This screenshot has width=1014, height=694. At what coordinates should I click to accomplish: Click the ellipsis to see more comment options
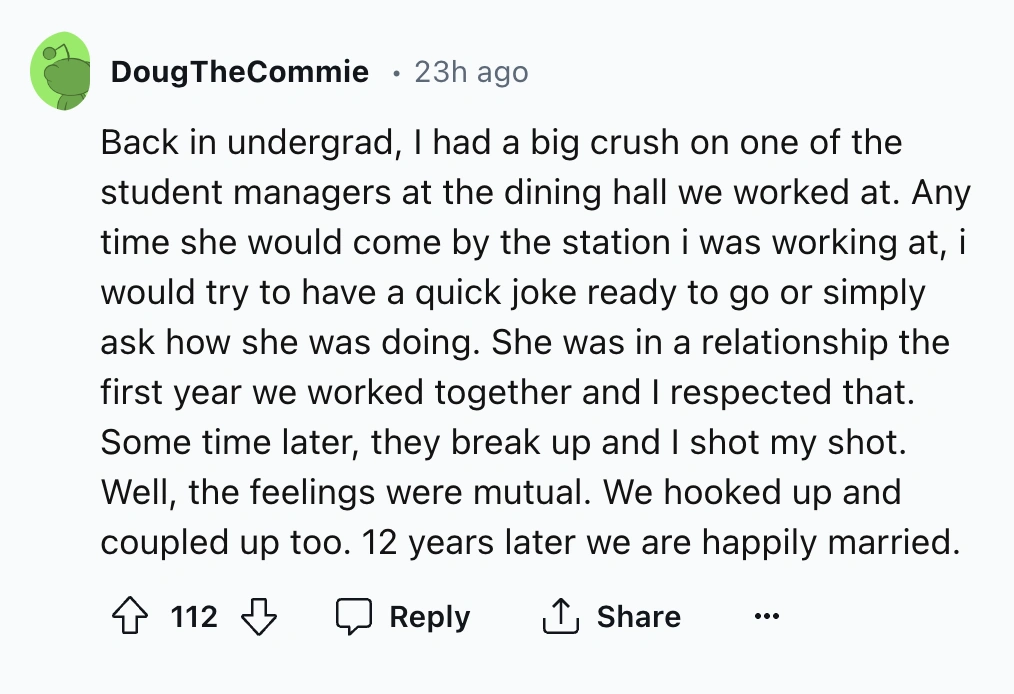click(x=766, y=617)
